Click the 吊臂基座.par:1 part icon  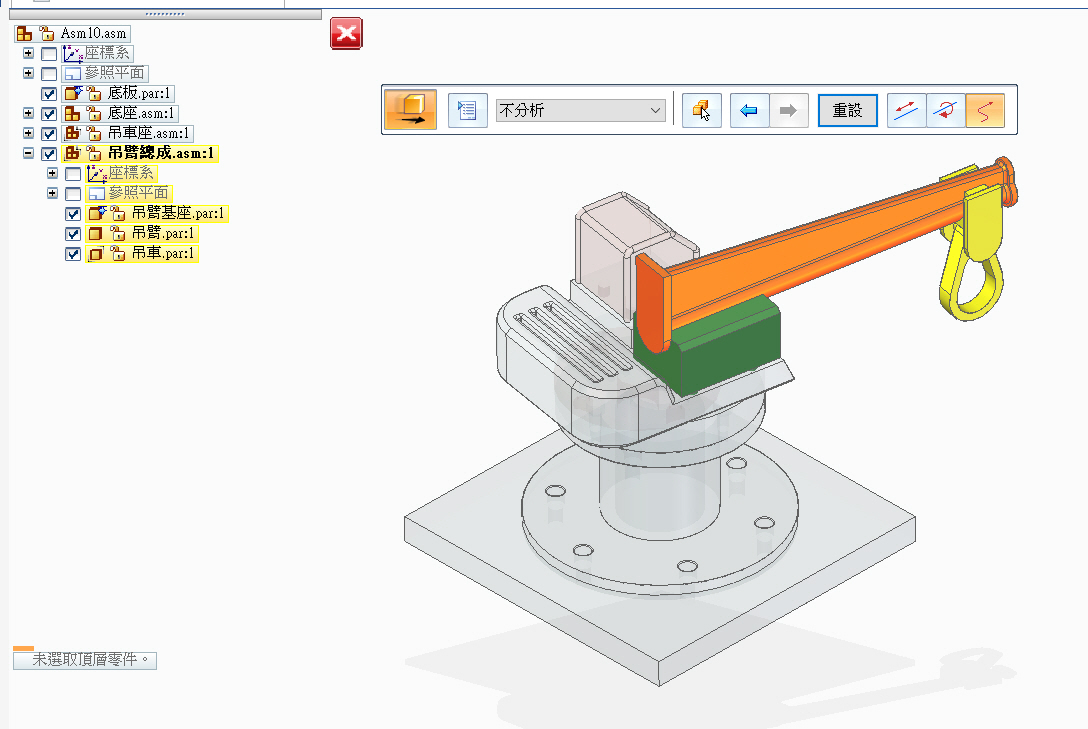(x=97, y=214)
